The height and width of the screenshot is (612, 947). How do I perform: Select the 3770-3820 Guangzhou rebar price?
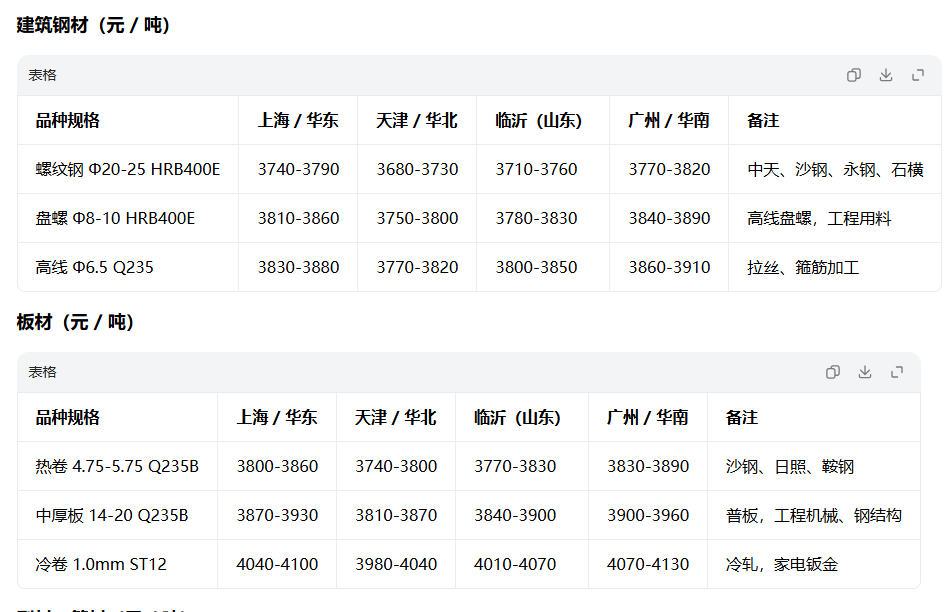(x=669, y=169)
